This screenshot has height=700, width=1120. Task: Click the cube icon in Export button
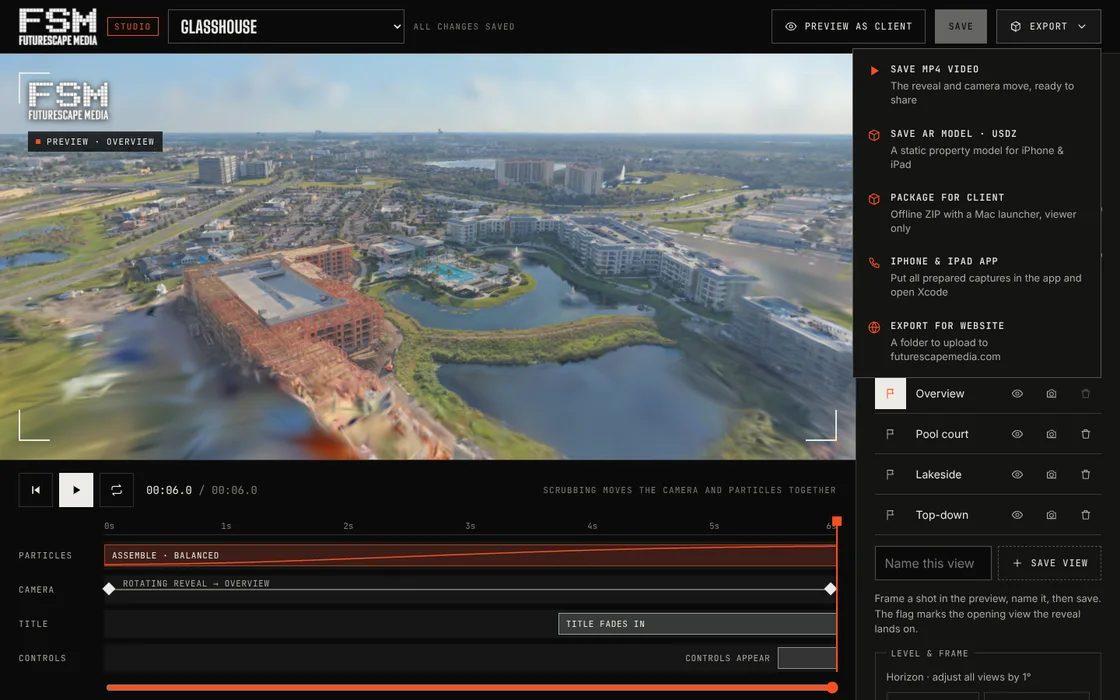[x=1016, y=26]
